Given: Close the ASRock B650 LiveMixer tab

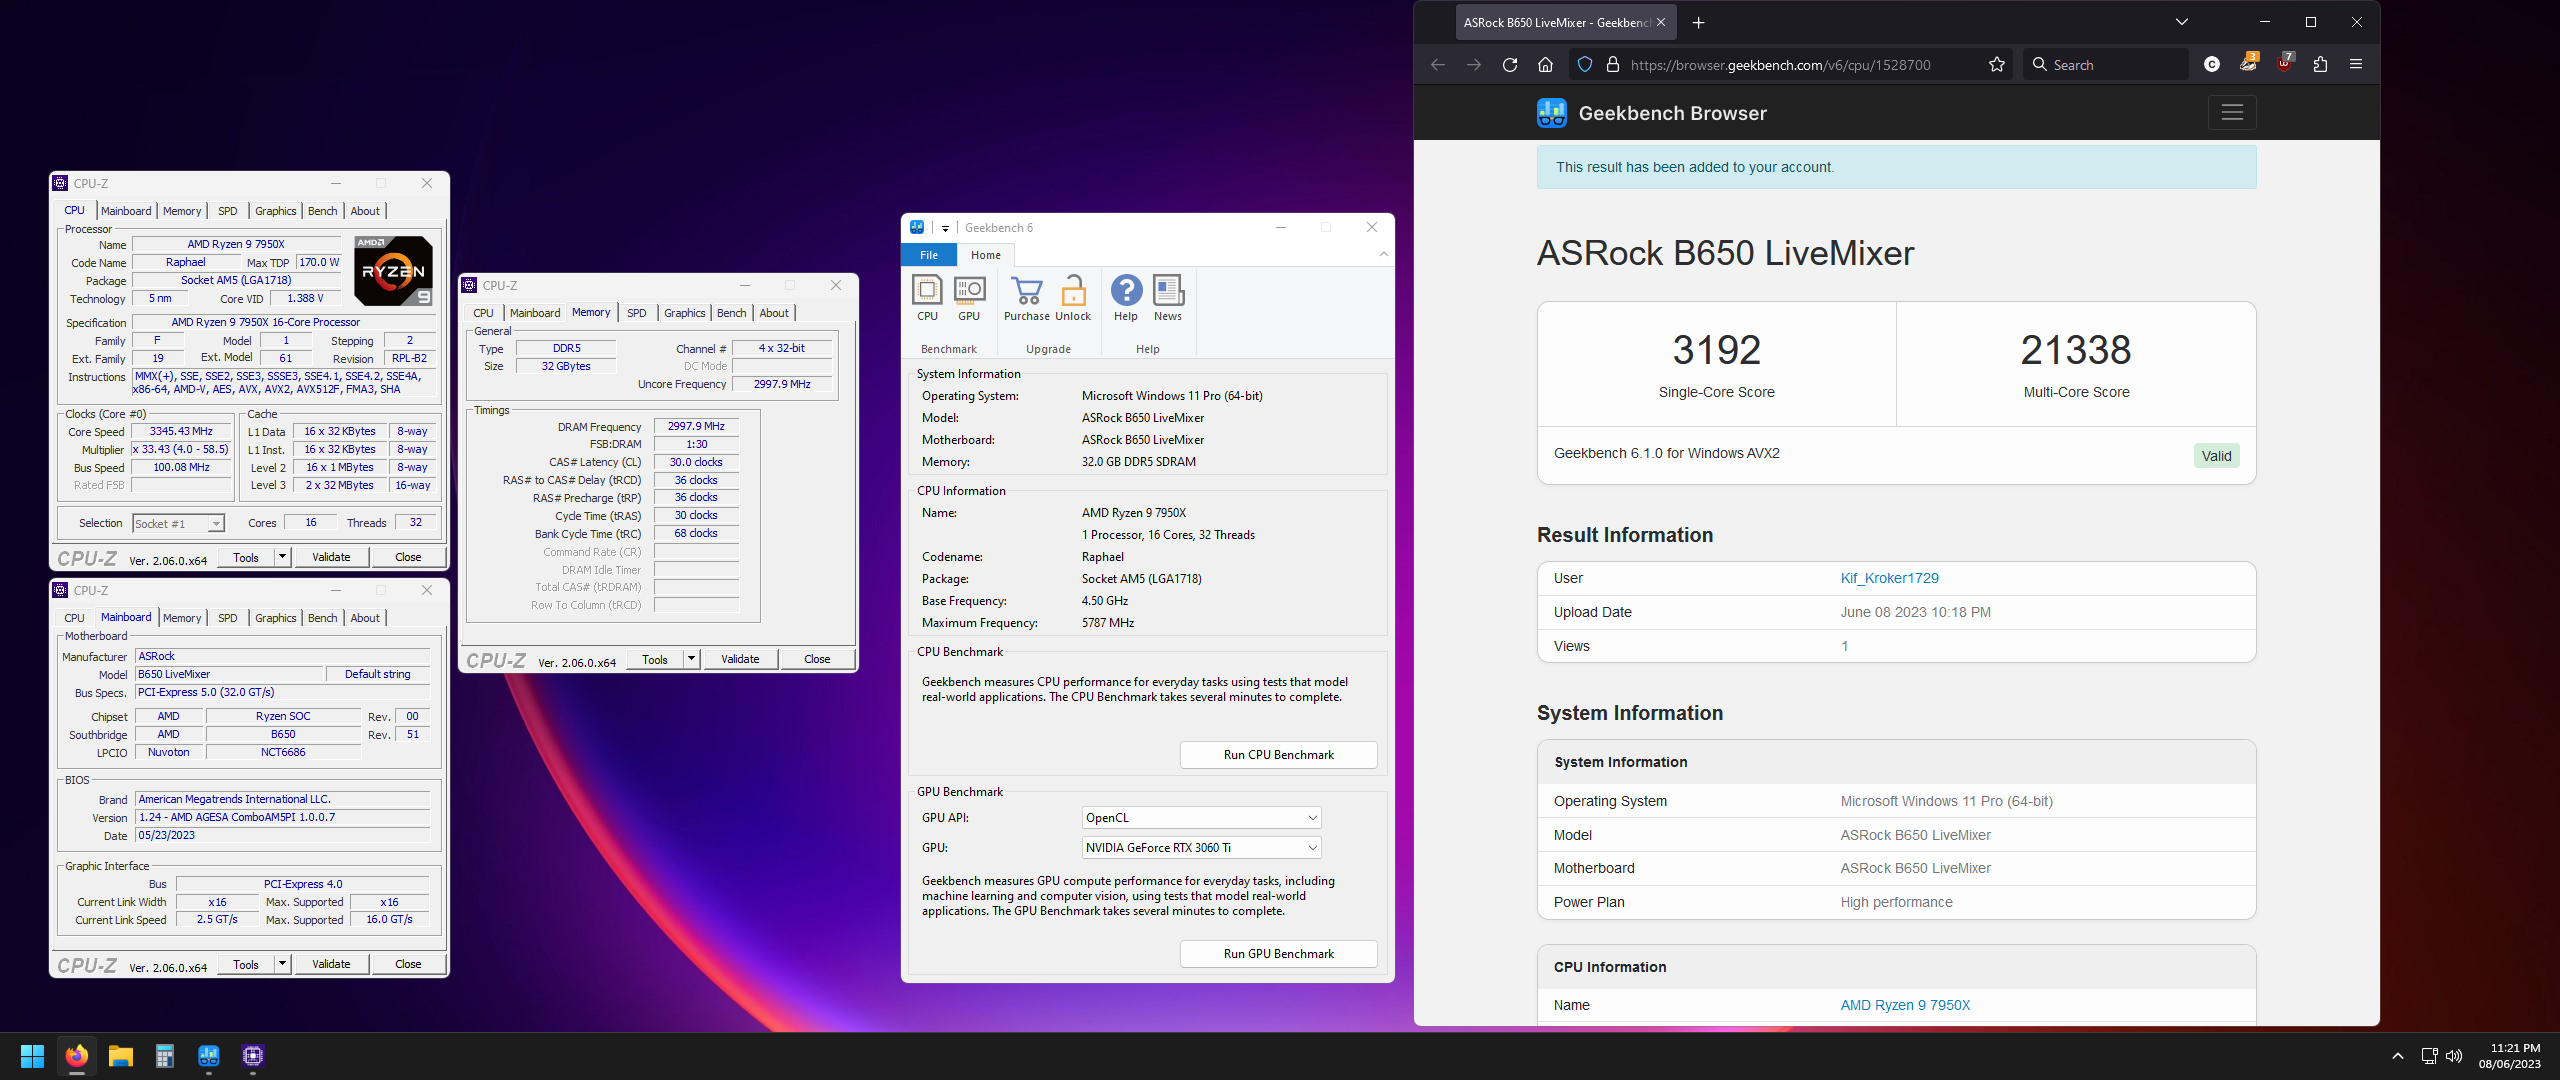Looking at the screenshot, I should [x=1661, y=22].
